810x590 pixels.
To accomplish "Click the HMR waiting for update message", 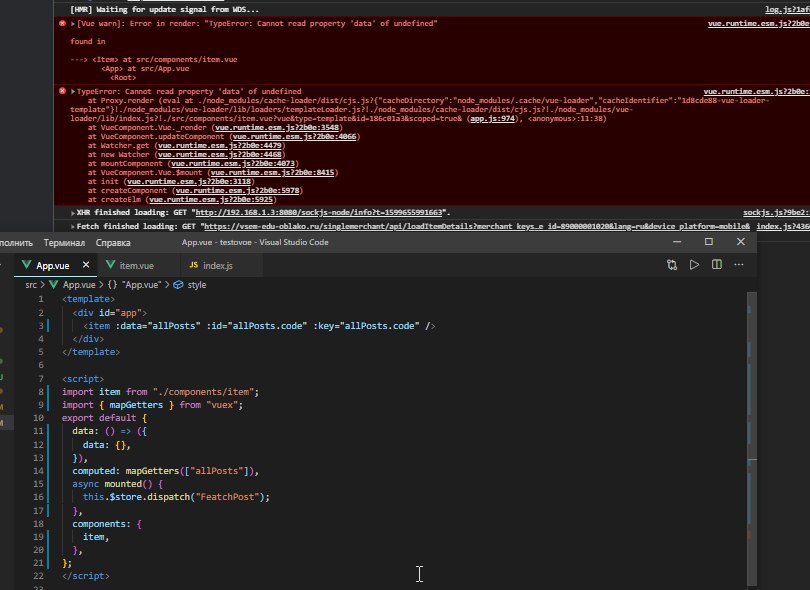I will coord(165,10).
